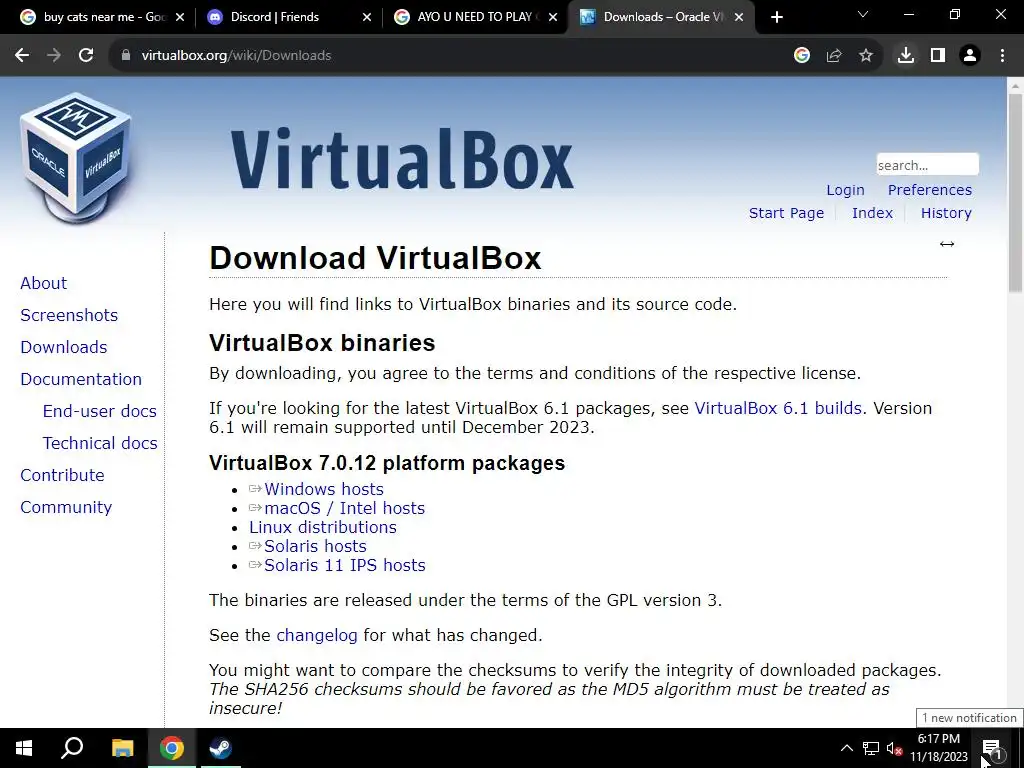This screenshot has width=1024, height=768.
Task: Click the network tray icon
Action: [x=871, y=748]
